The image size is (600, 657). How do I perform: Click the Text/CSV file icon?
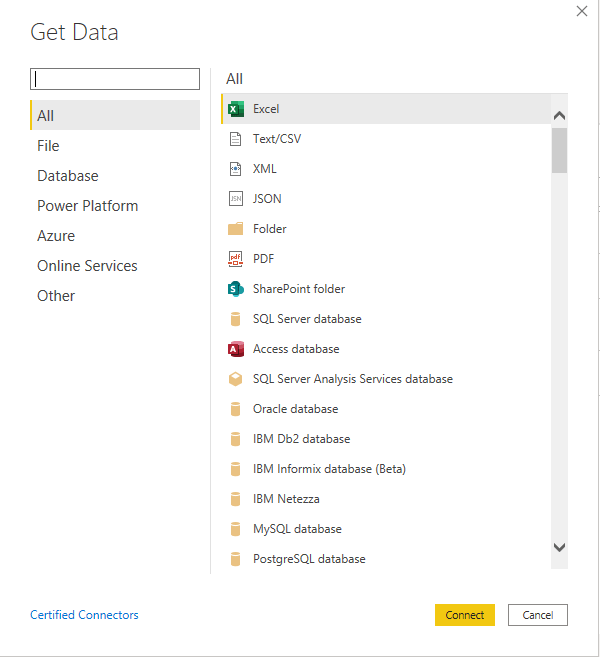(236, 139)
